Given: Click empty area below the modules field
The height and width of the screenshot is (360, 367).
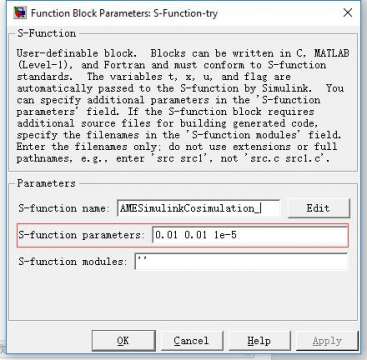Looking at the screenshot, I should pos(183,295).
